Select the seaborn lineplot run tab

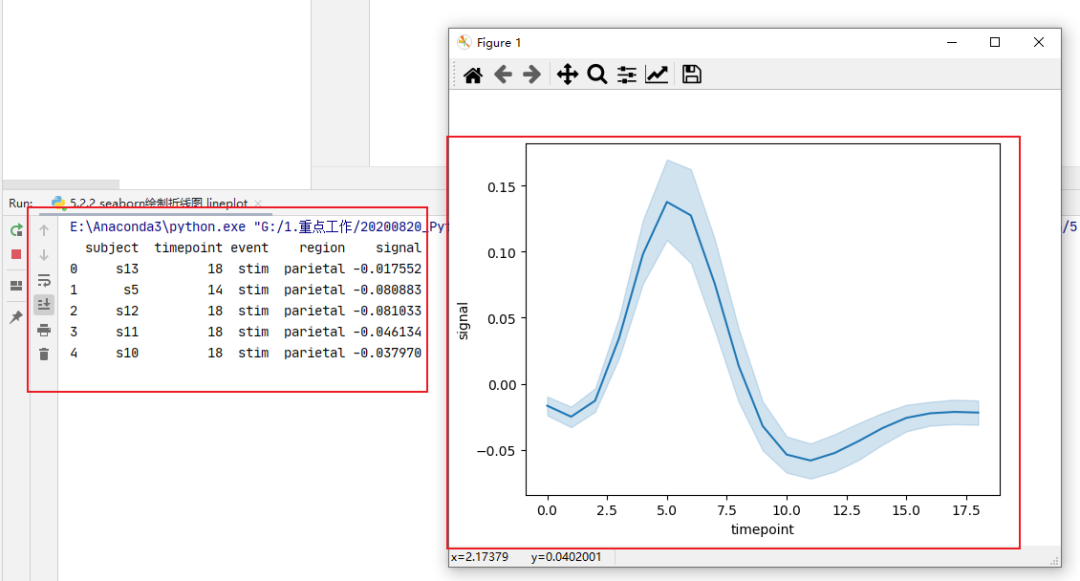(x=150, y=203)
